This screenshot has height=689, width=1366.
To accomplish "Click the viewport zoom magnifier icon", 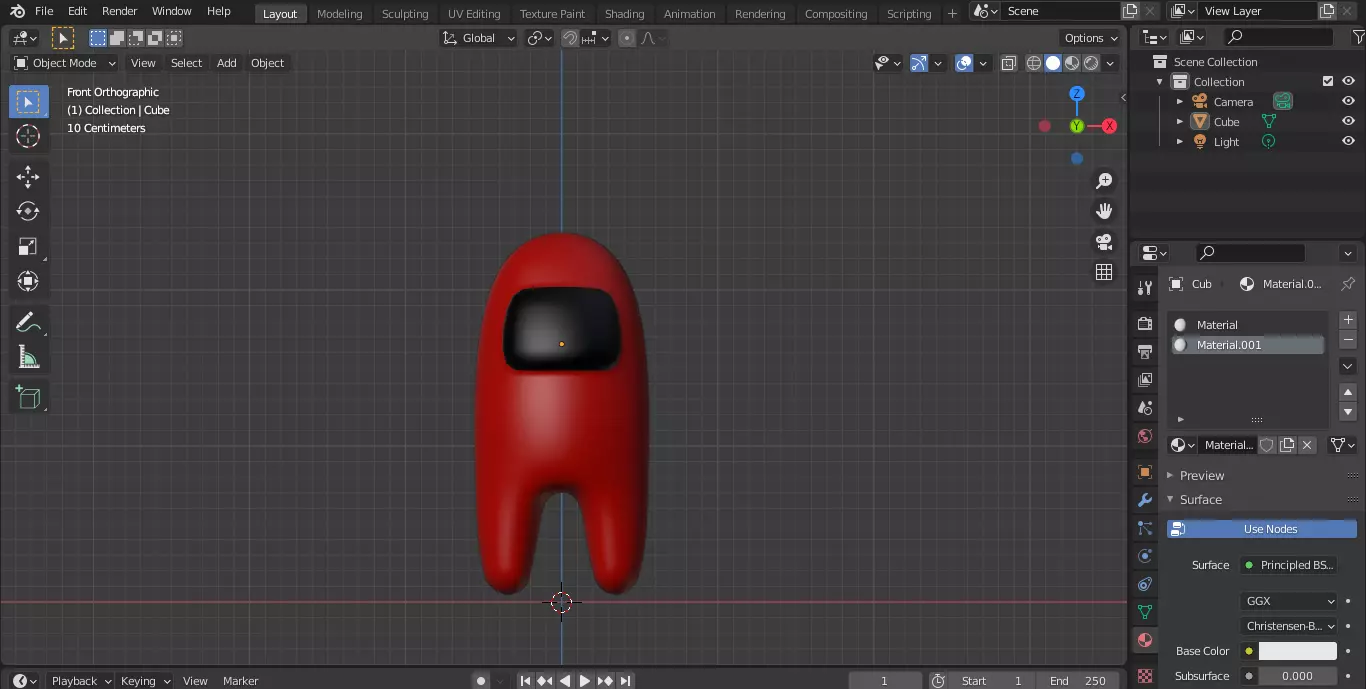I will (x=1104, y=181).
